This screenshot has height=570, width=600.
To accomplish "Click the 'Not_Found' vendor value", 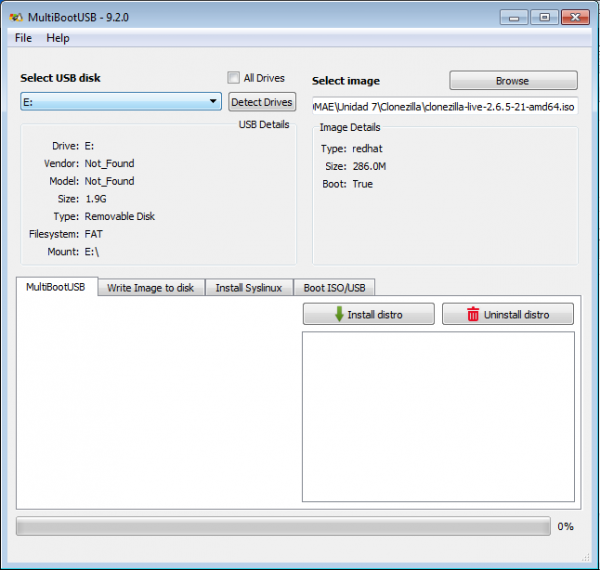I will point(109,164).
